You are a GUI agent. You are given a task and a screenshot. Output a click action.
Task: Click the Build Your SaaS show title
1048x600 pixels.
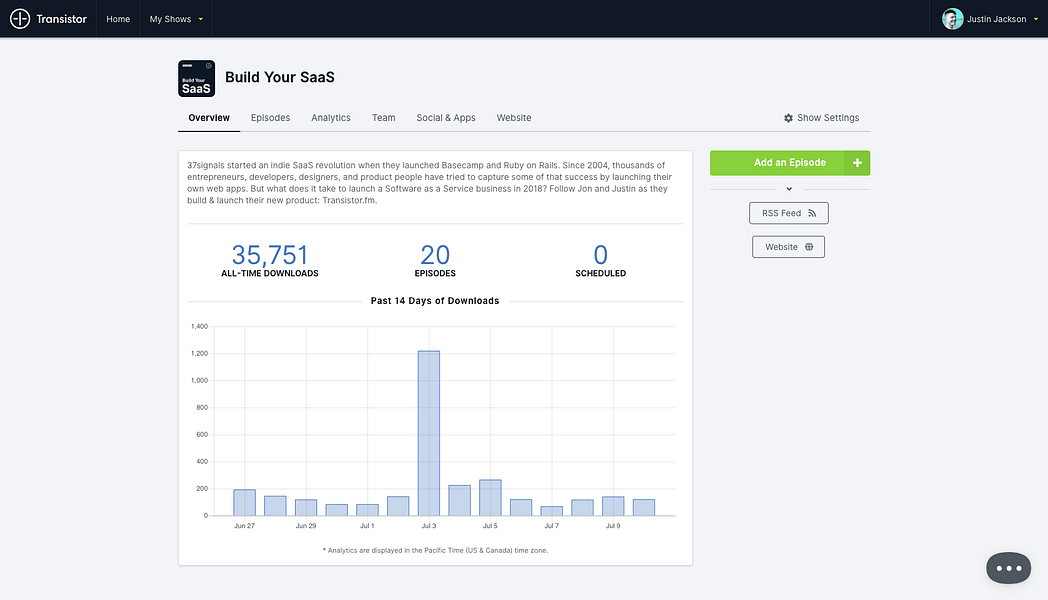pyautogui.click(x=280, y=77)
